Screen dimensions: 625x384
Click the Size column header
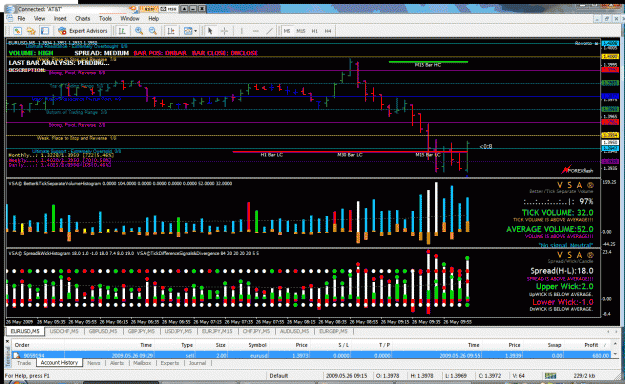pos(220,345)
